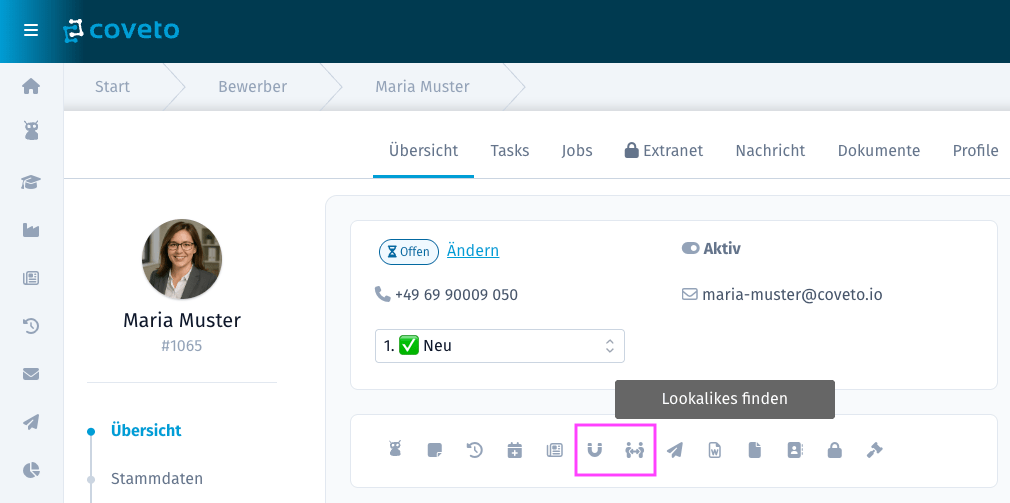Select Übersicht in the left section list

point(146,430)
